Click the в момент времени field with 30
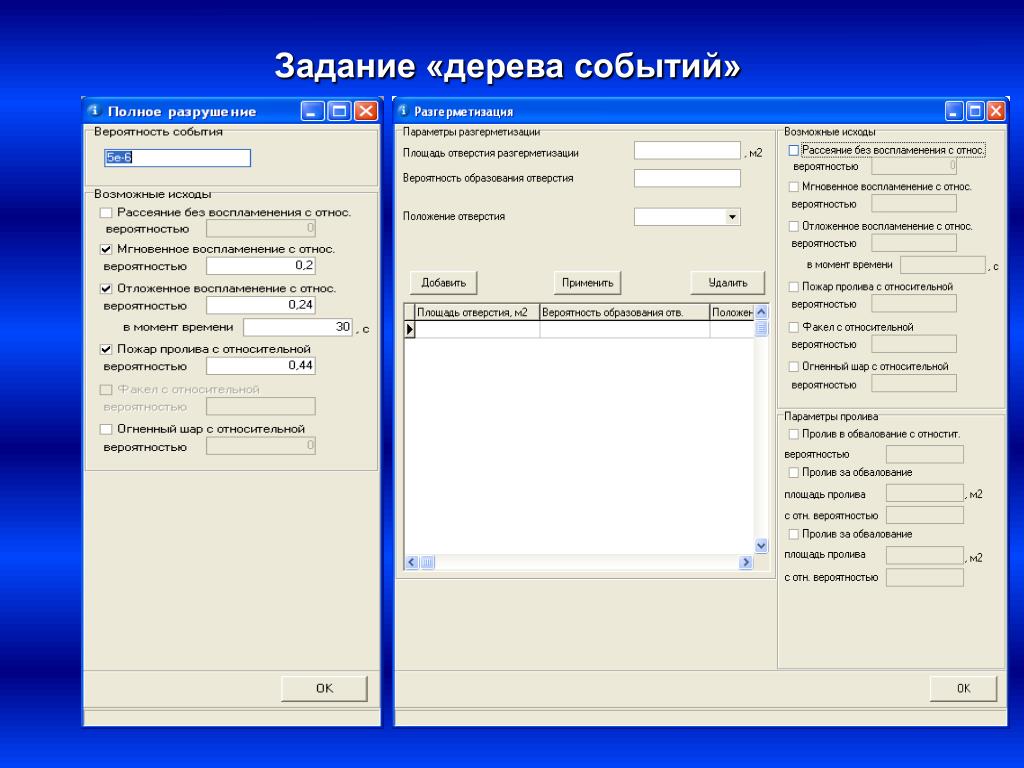1024x768 pixels. [298, 327]
